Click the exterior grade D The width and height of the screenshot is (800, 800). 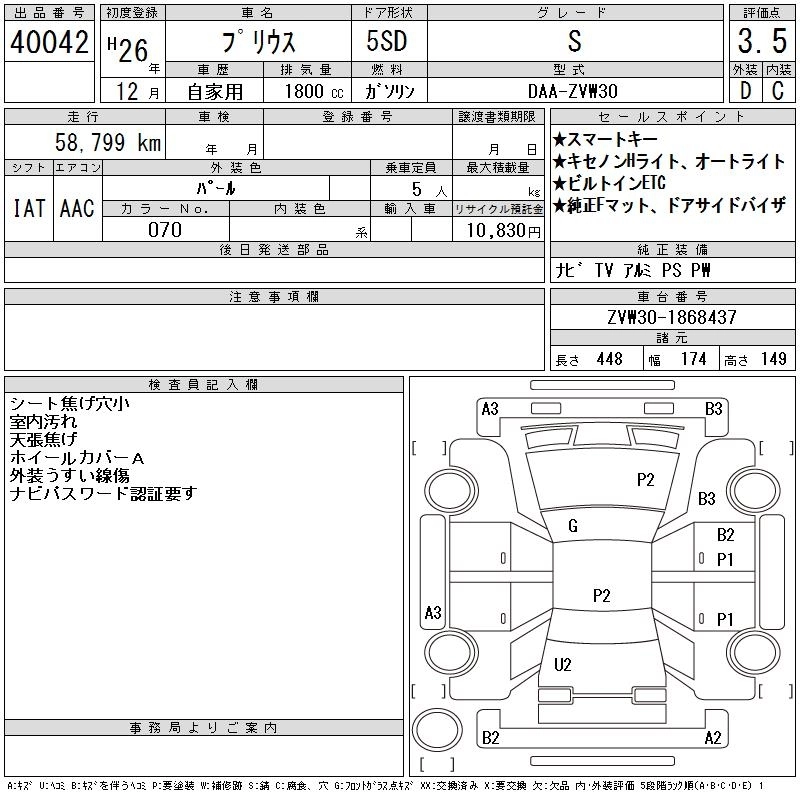745,90
